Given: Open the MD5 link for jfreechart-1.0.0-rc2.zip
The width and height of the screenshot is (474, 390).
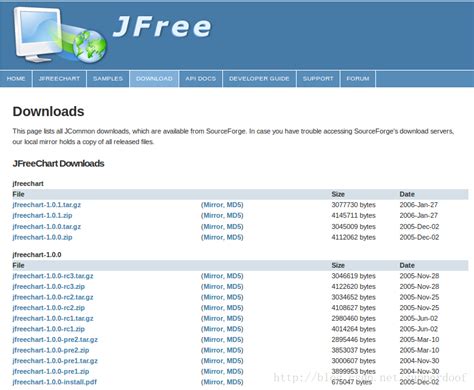Looking at the screenshot, I should [234, 308].
